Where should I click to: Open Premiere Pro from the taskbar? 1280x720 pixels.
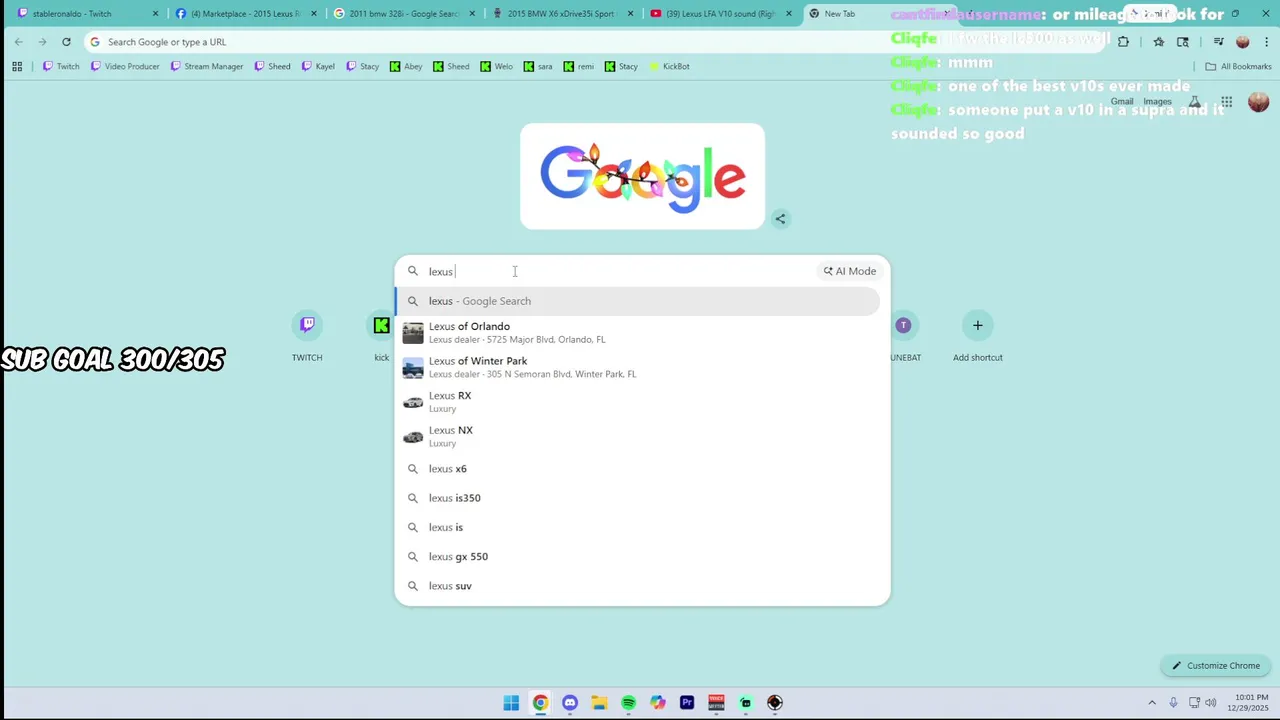tap(687, 703)
